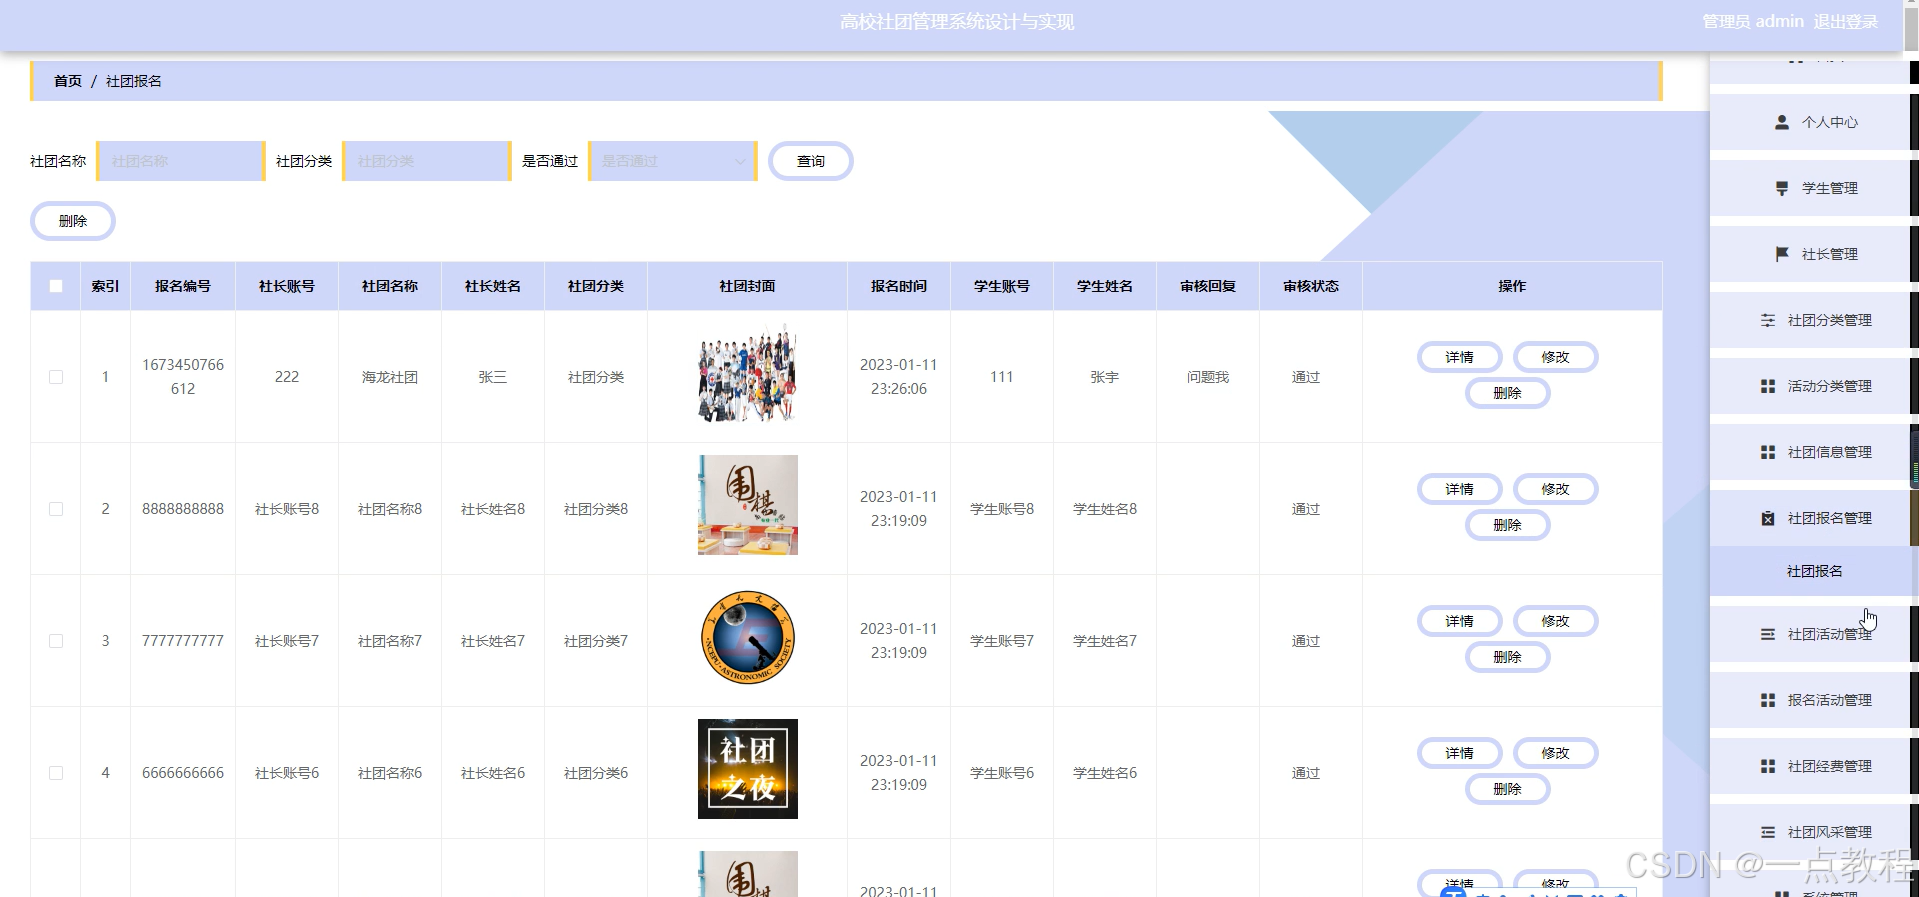The width and height of the screenshot is (1919, 897).
Task: Click 管理员 admin text in header
Action: coord(1753,21)
